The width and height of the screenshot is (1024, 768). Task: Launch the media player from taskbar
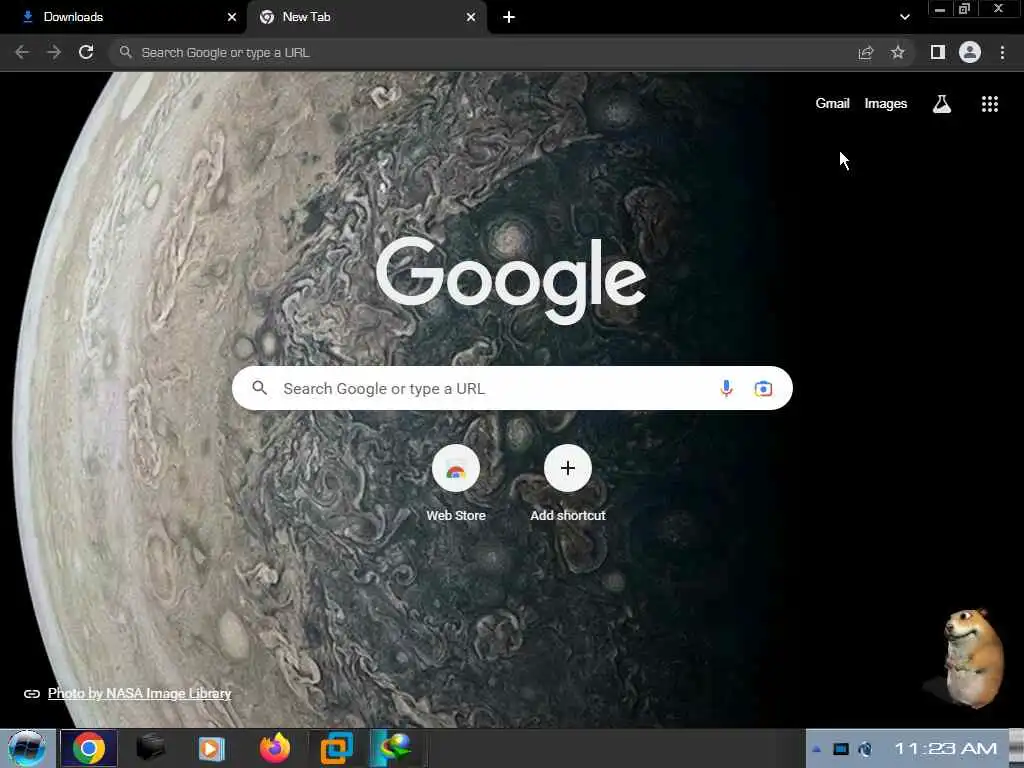pos(212,748)
